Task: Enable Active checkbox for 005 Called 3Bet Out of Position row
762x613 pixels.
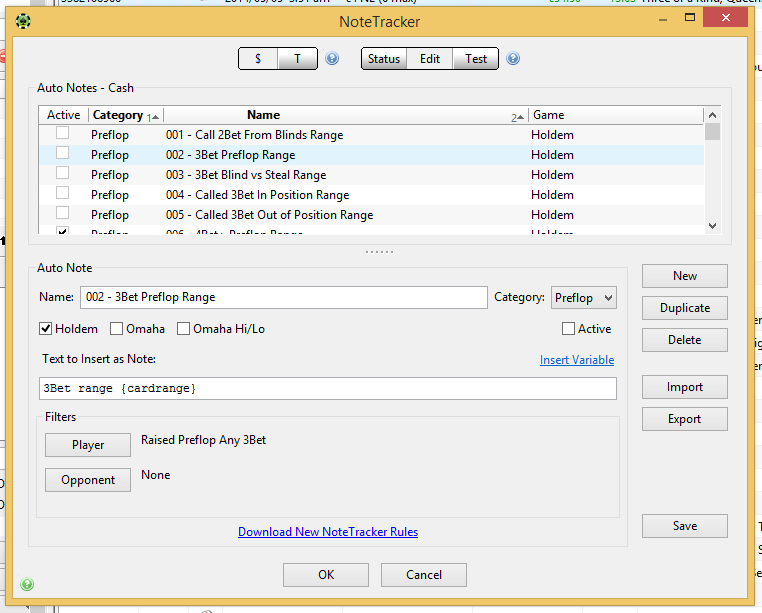Action: coord(62,213)
